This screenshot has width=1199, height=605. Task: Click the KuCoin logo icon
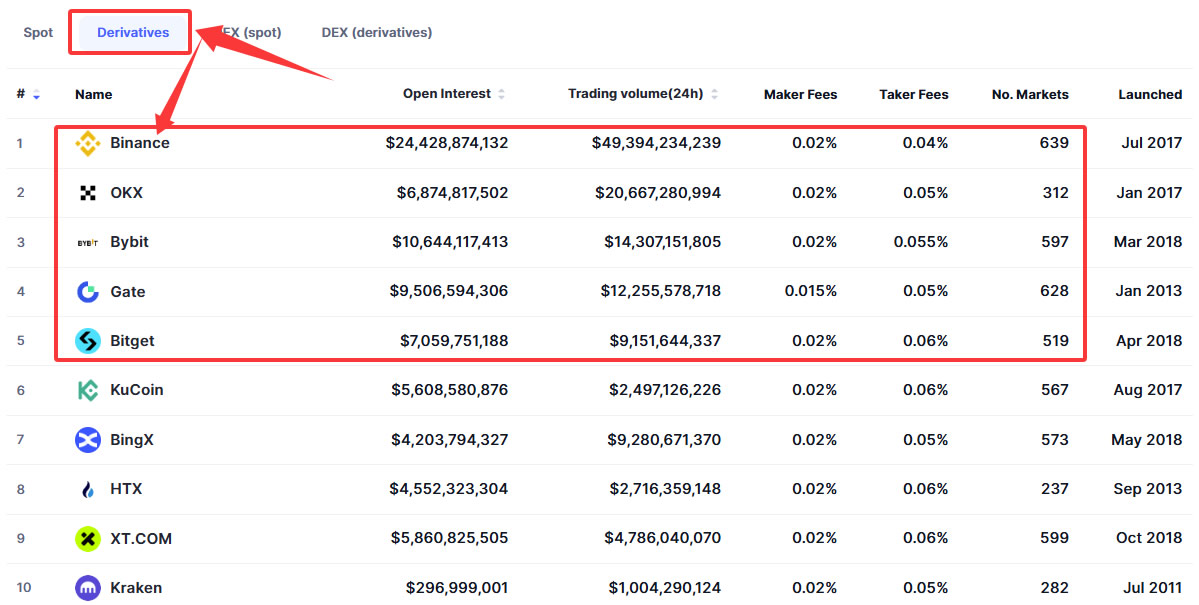pos(88,390)
